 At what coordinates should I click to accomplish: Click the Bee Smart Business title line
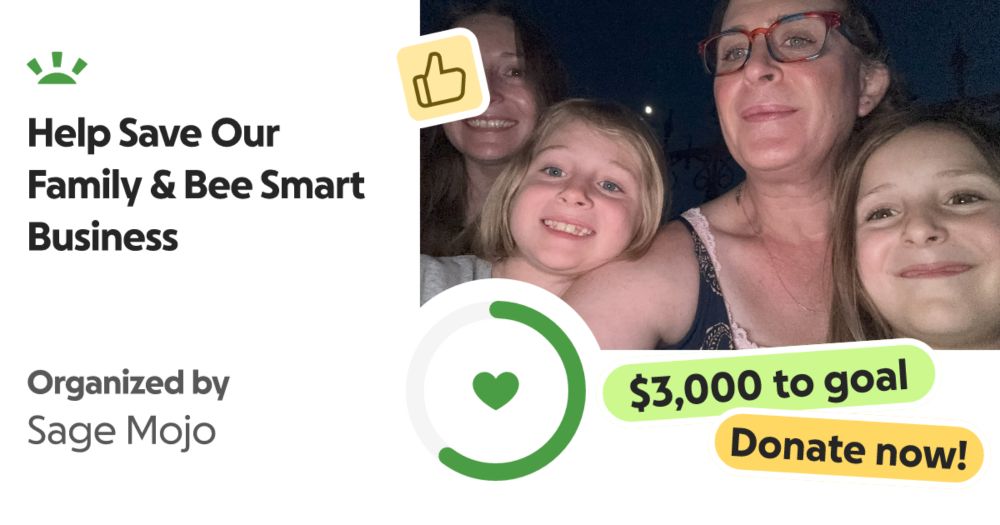196,211
